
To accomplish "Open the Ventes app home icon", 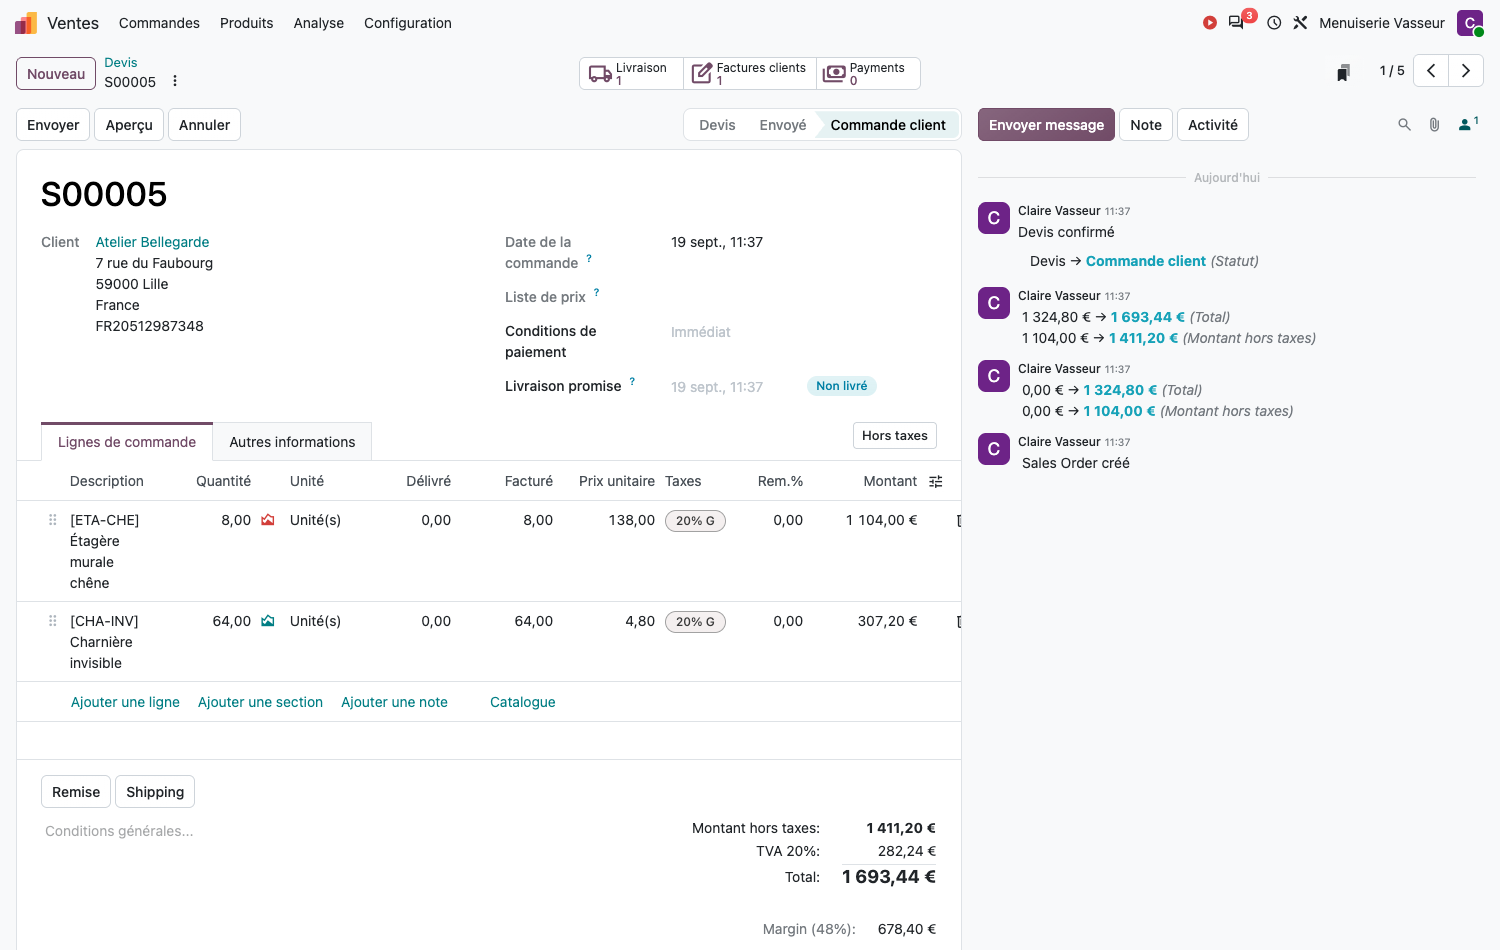I will pos(26,23).
